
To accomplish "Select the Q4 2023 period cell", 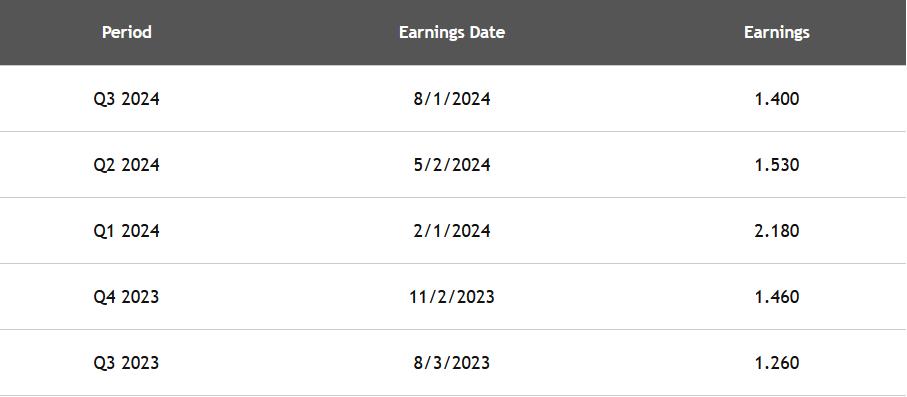I will (127, 297).
